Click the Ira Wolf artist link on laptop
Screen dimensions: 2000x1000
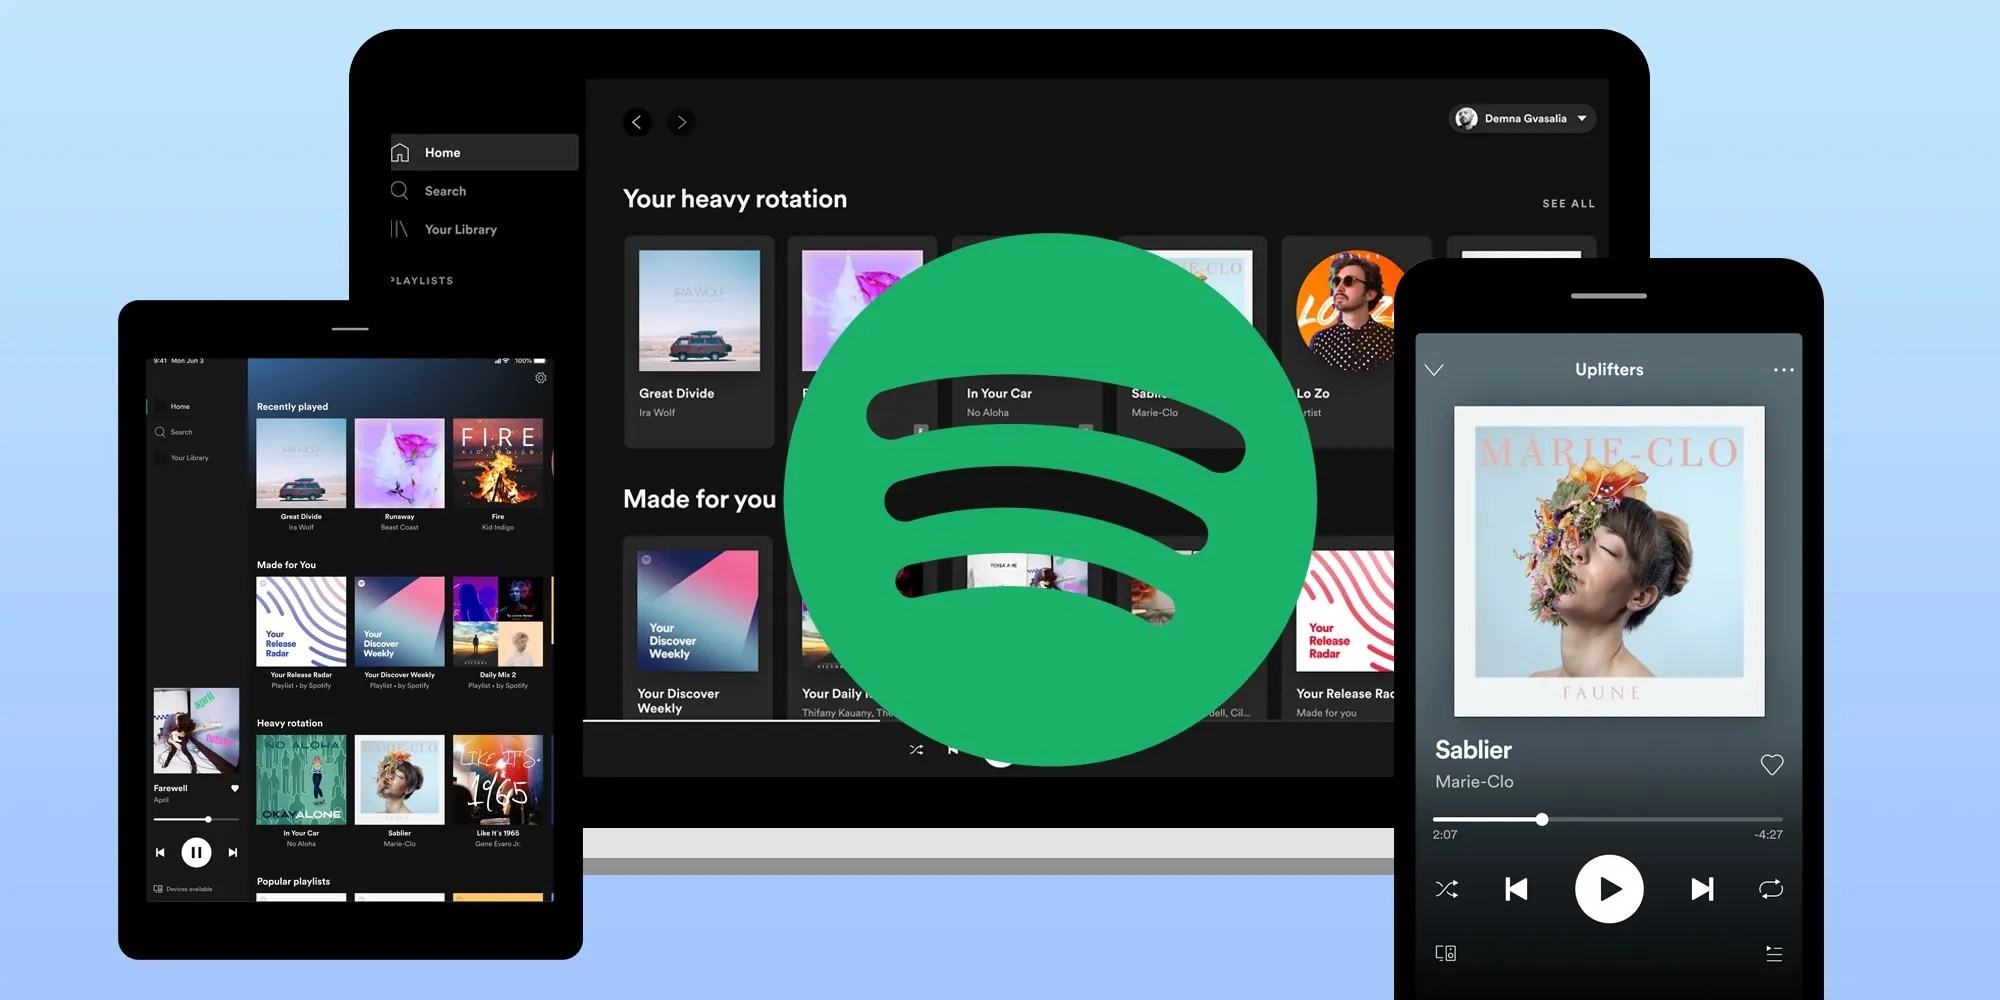(x=657, y=413)
